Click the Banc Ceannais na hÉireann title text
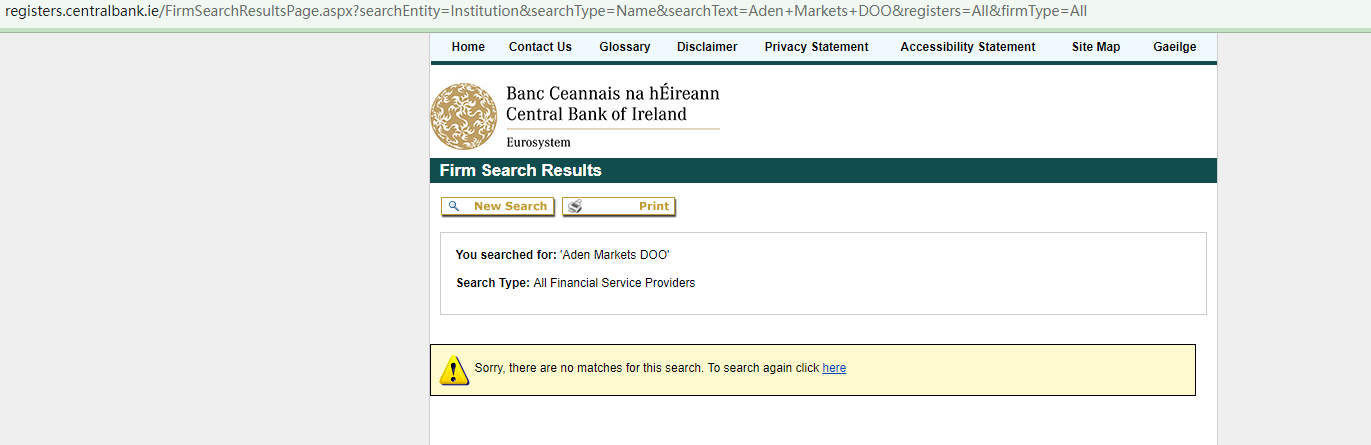The height and width of the screenshot is (445, 1371). click(612, 94)
